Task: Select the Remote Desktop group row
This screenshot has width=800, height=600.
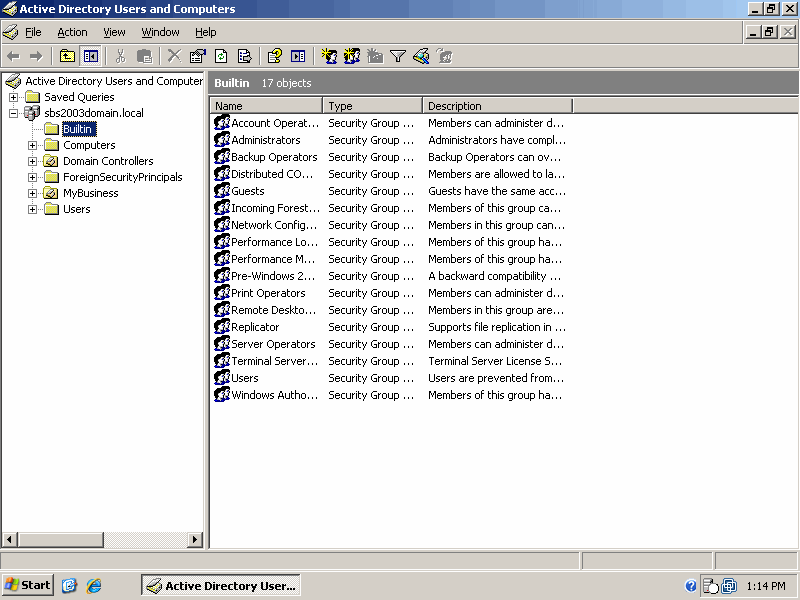Action: coord(390,310)
